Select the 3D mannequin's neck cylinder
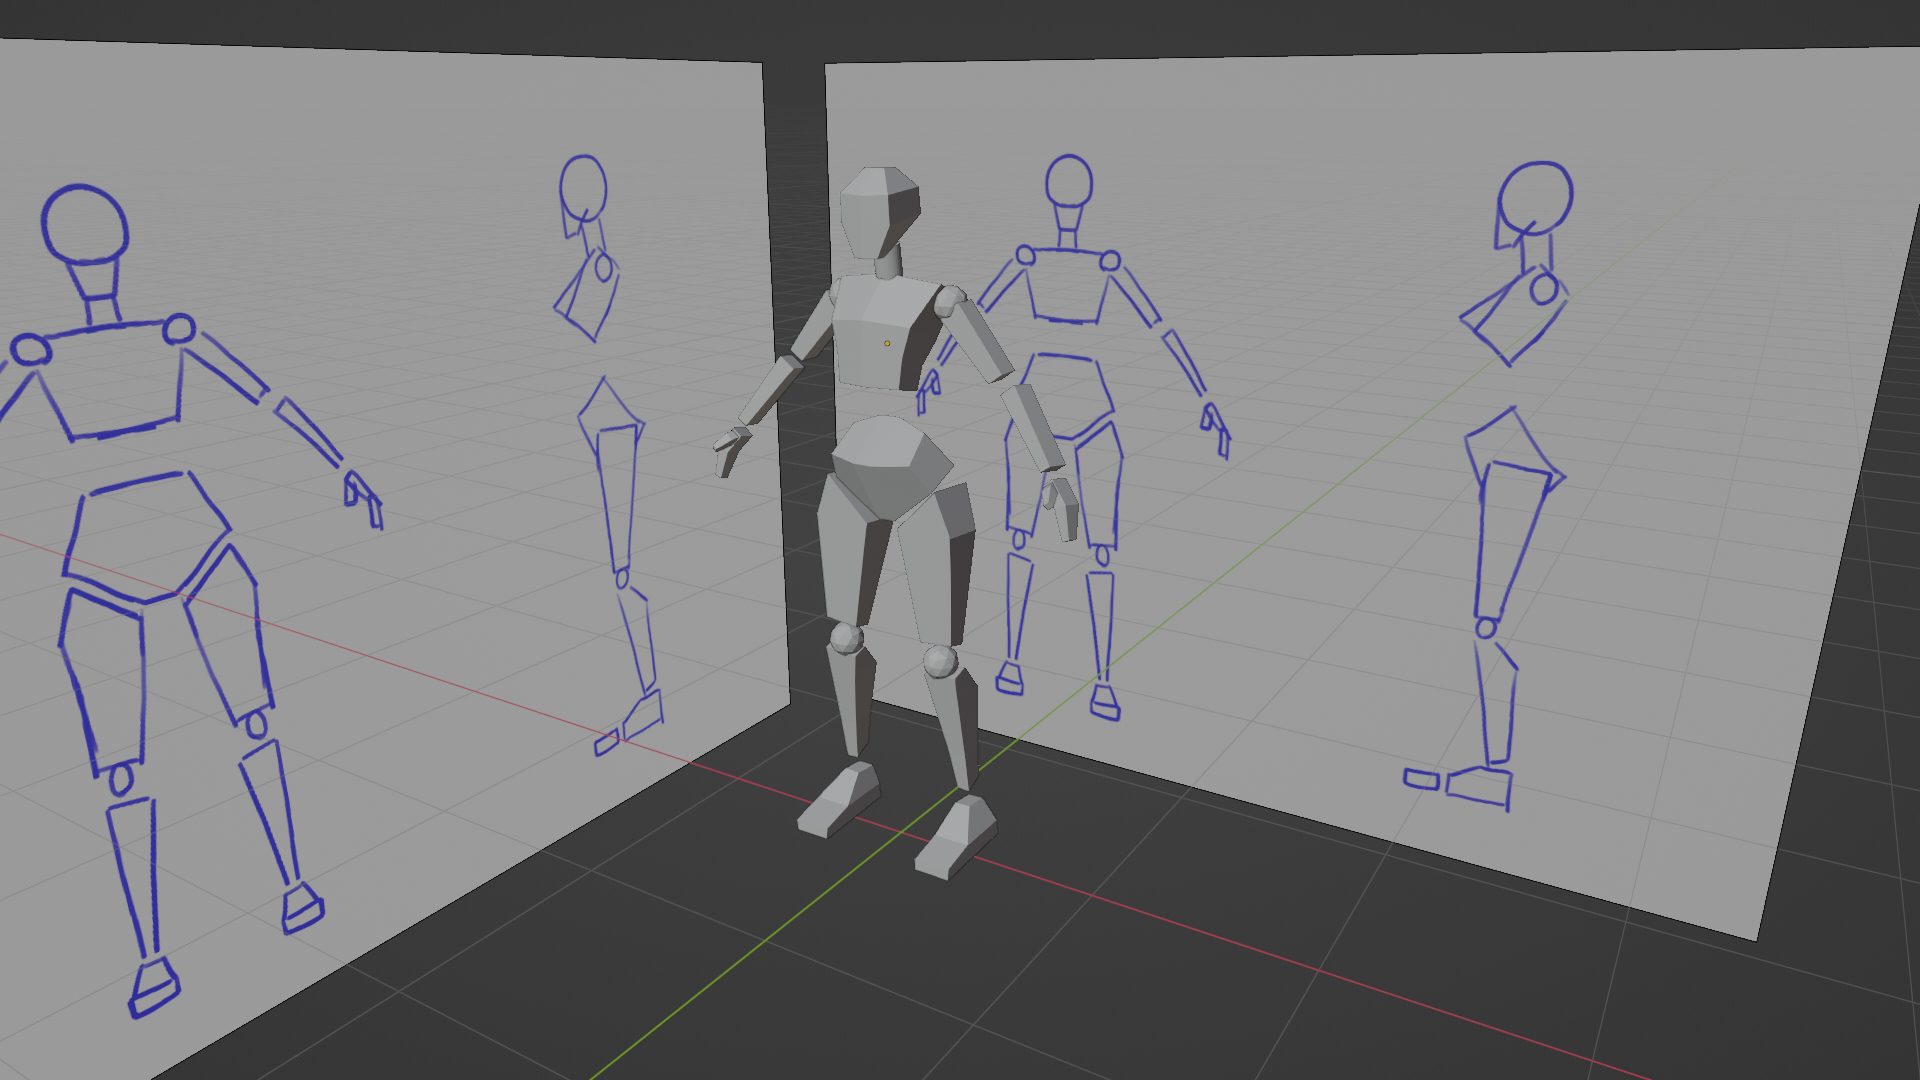 point(888,265)
